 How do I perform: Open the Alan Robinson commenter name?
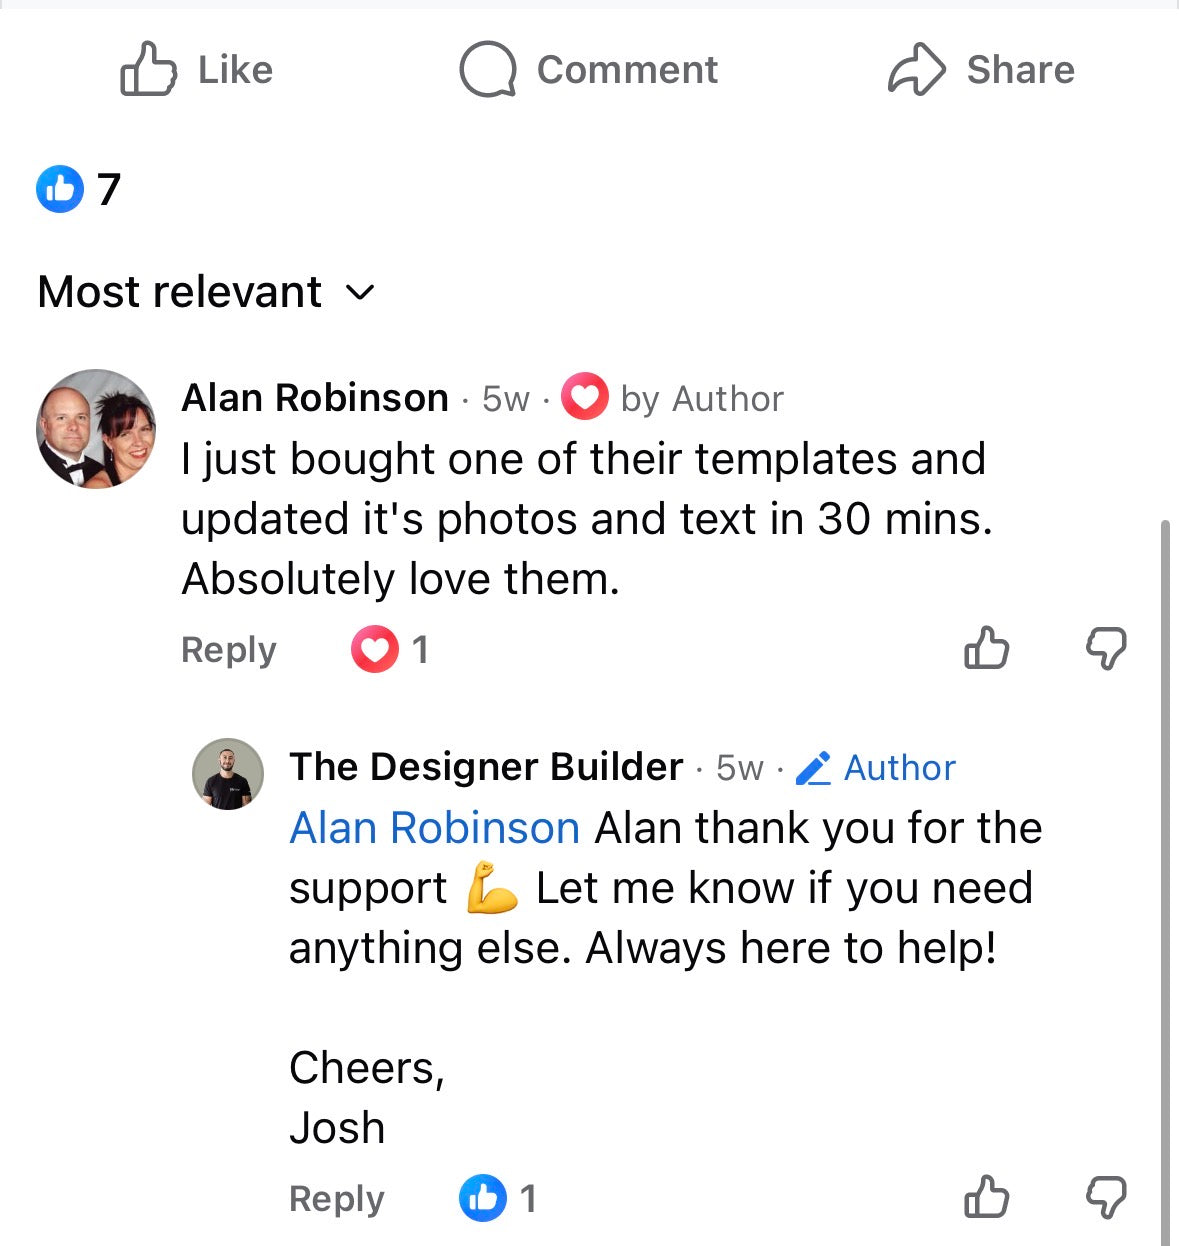pos(314,398)
